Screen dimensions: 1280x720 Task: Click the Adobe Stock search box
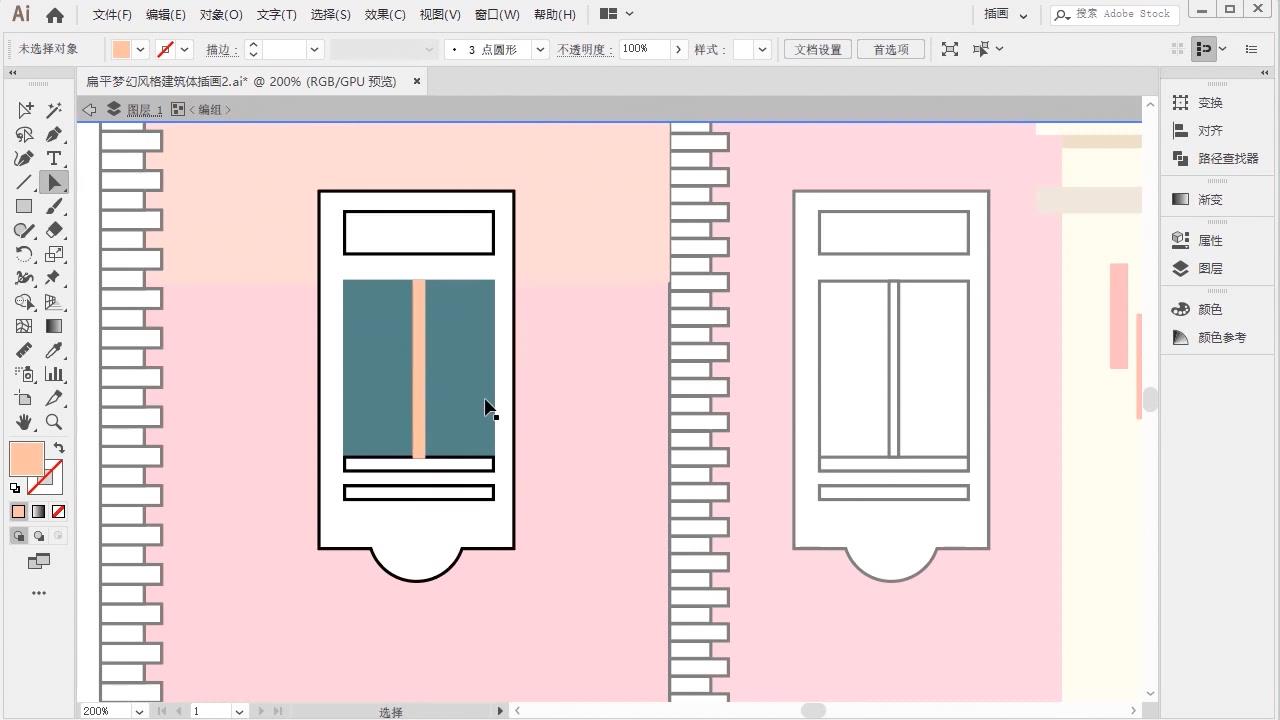(x=1113, y=14)
